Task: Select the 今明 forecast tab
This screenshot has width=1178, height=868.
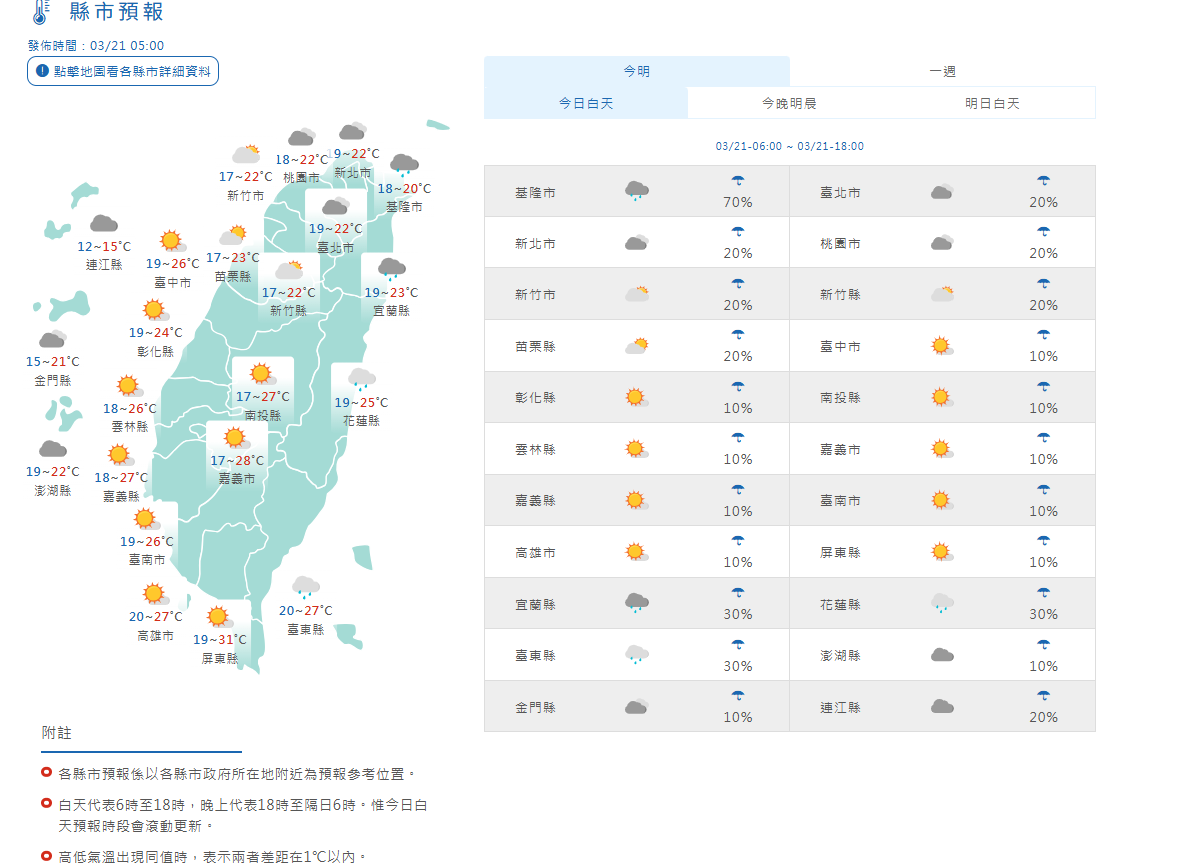Action: (x=636, y=71)
